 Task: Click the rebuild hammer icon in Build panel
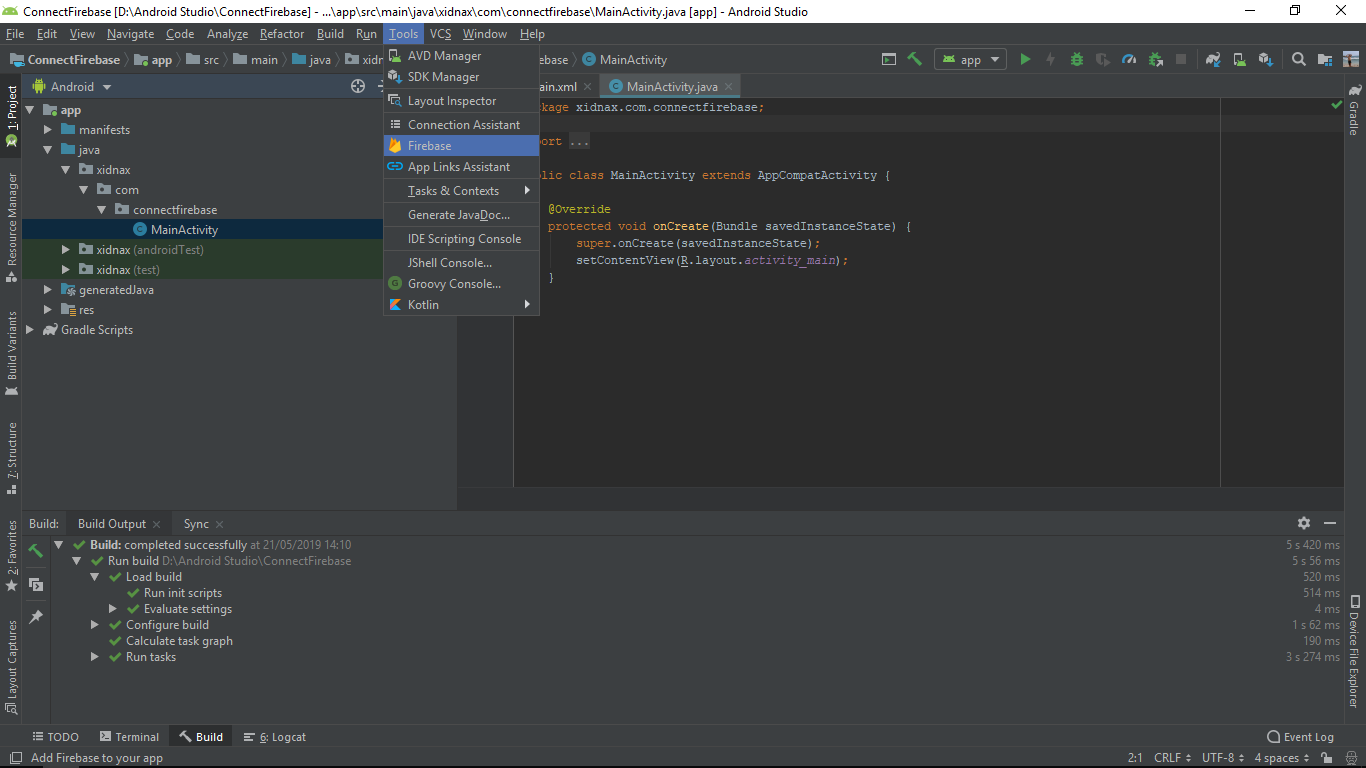[x=36, y=551]
